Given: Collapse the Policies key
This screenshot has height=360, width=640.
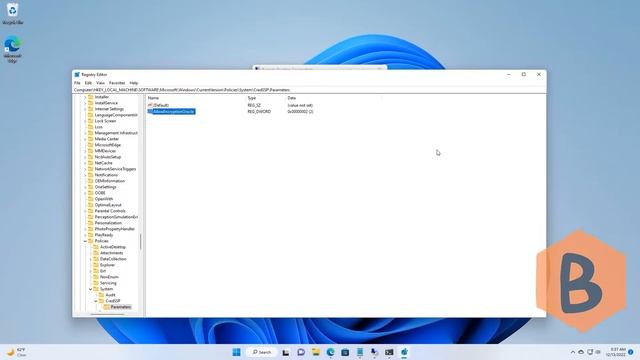Looking at the screenshot, I should click(x=85, y=241).
